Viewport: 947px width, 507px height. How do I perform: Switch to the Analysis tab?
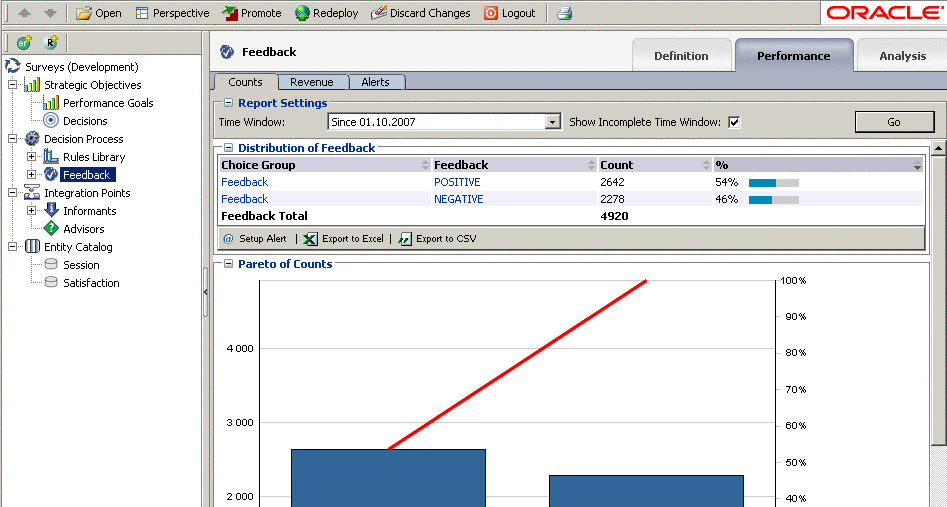pyautogui.click(x=902, y=56)
